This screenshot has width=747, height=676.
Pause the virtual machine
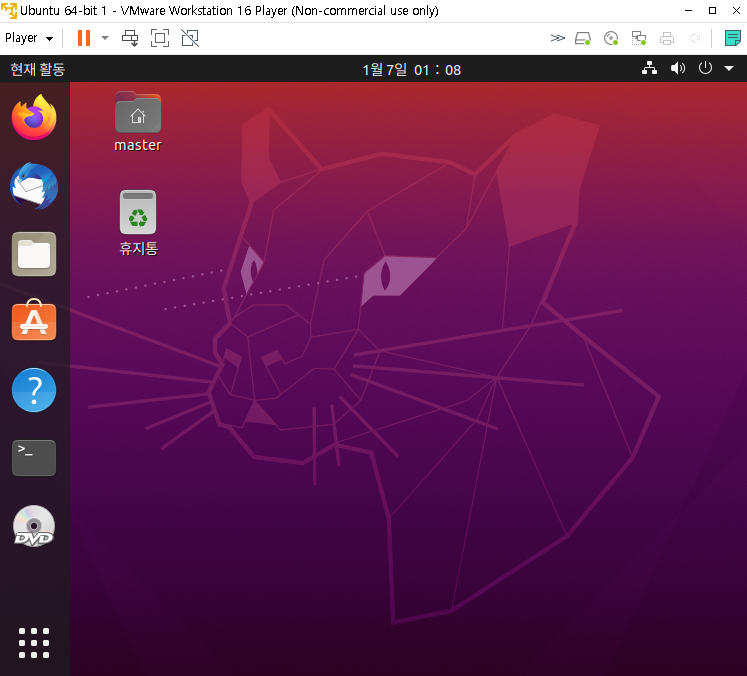84,38
